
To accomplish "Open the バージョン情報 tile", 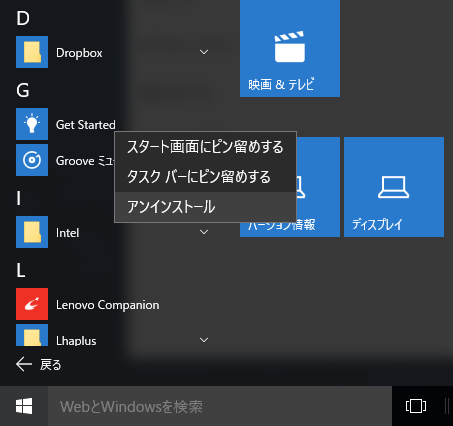I will click(290, 230).
